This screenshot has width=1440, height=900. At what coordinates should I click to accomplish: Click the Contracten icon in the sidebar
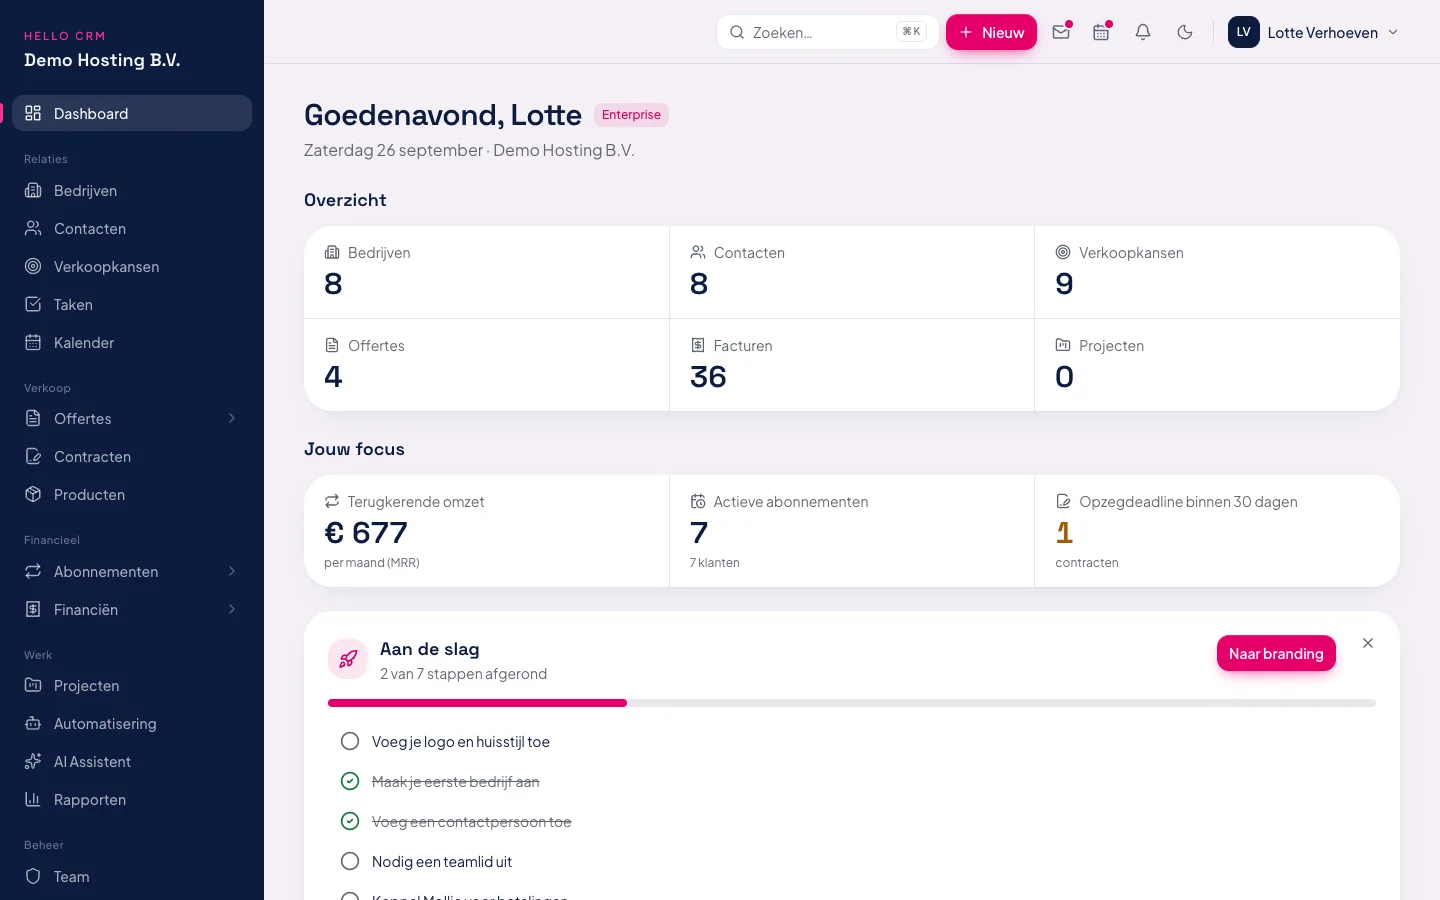(x=33, y=456)
